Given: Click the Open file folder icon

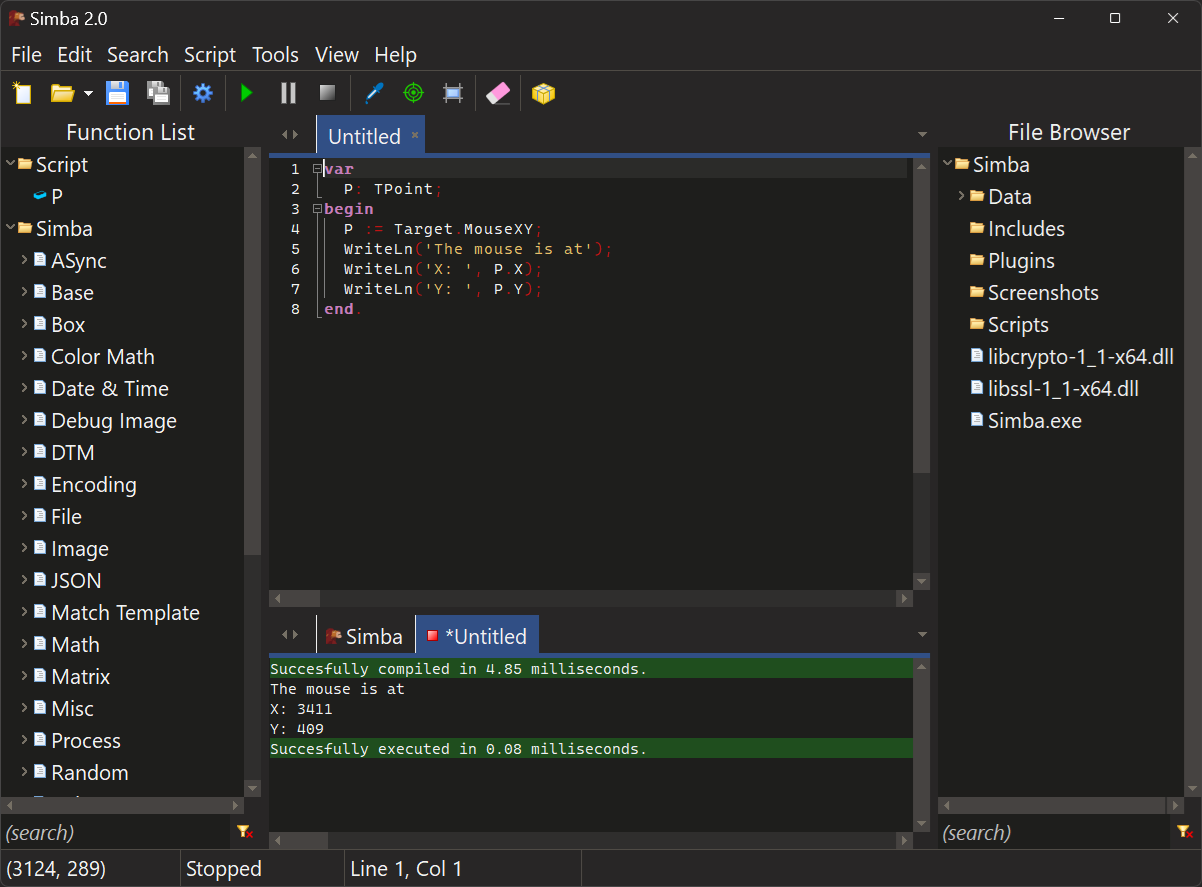Looking at the screenshot, I should click(63, 93).
